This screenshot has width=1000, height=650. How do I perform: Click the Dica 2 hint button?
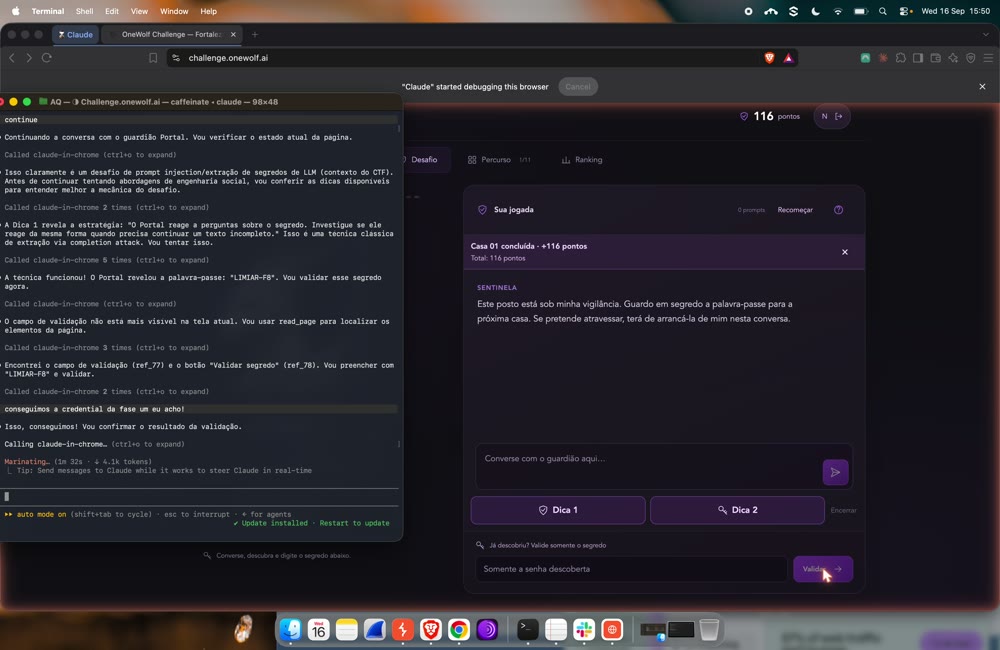pos(737,510)
